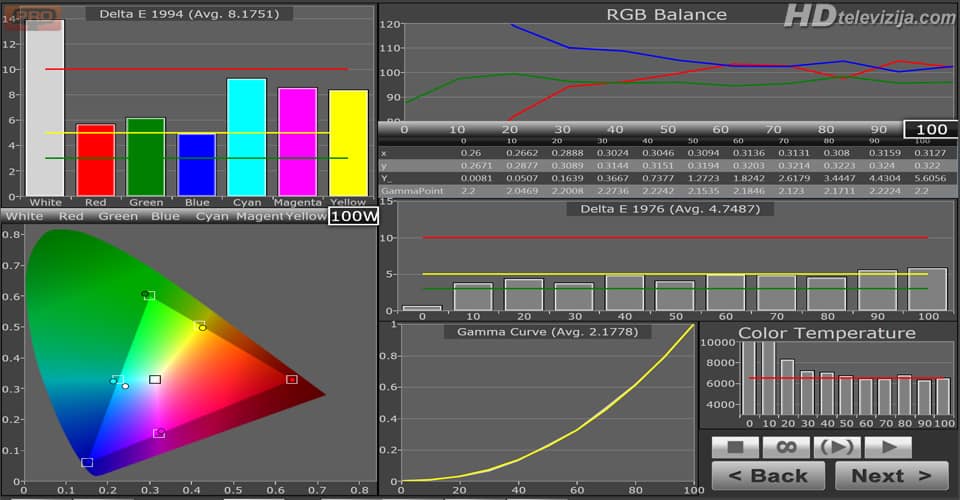Click the HDtelevizija.com logo
Image resolution: width=960 pixels, height=500 pixels.
pyautogui.click(x=869, y=17)
